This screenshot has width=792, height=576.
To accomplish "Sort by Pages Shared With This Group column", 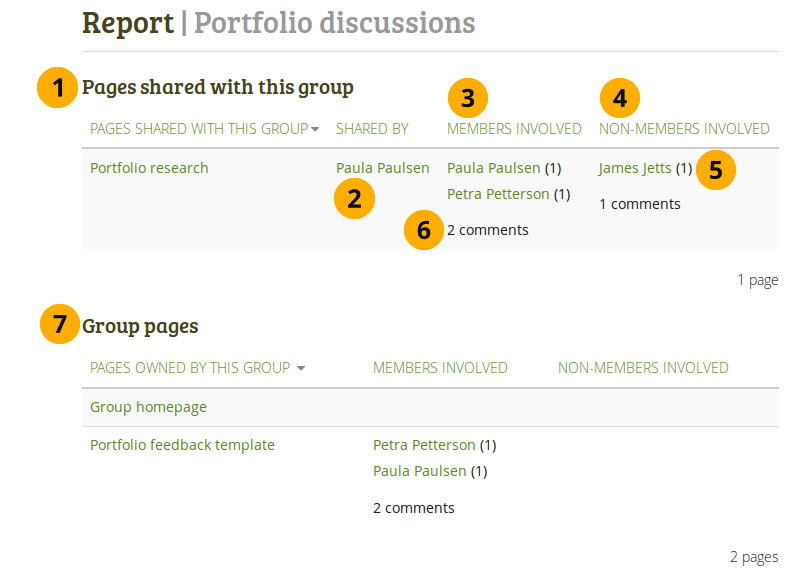I will [x=204, y=129].
